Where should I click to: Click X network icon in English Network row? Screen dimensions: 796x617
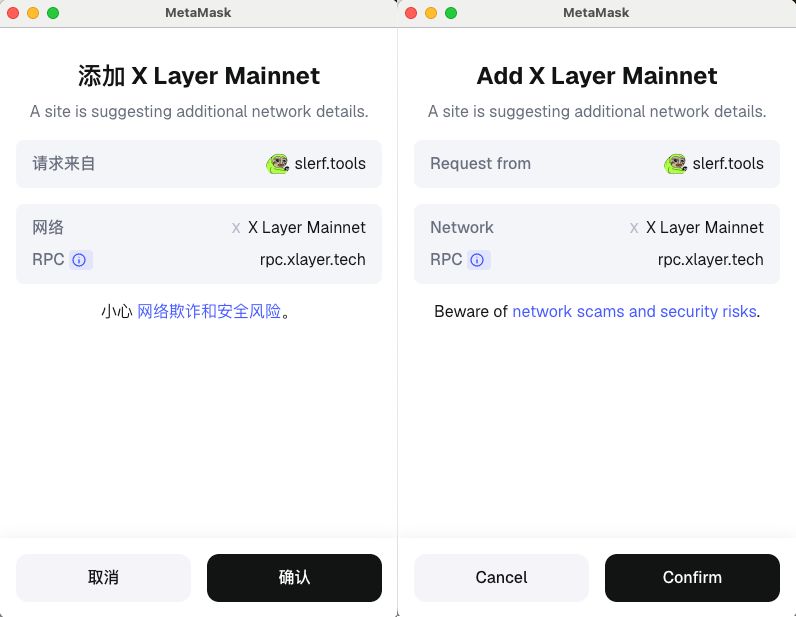(634, 228)
